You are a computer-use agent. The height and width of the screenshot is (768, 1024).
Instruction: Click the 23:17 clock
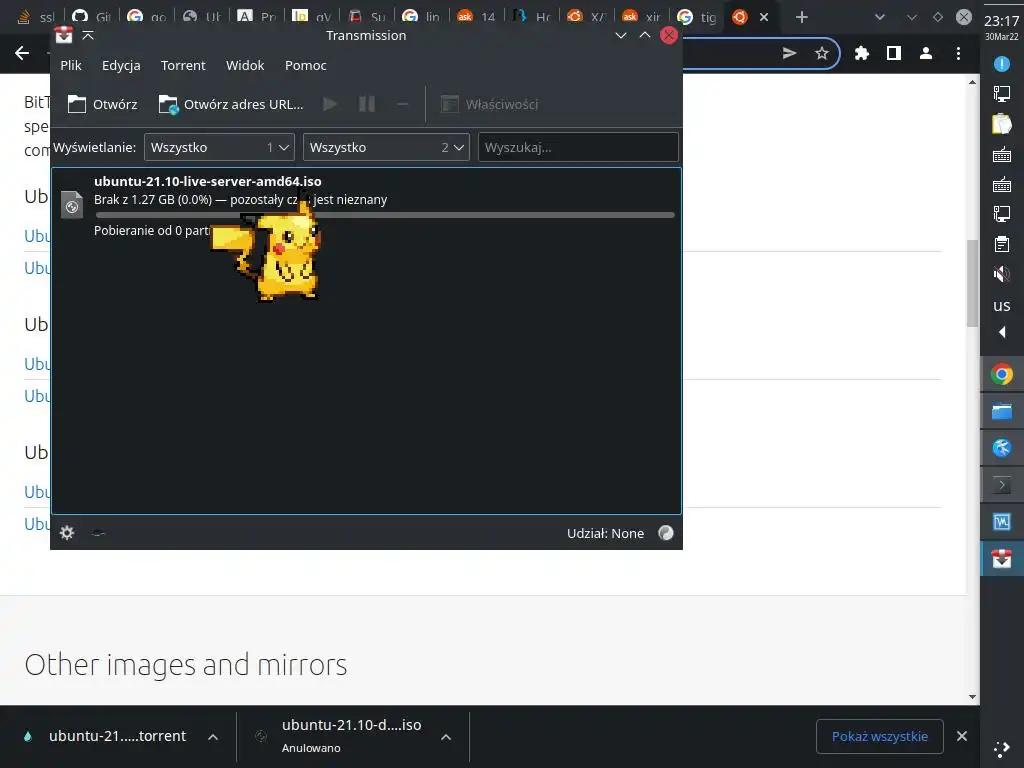click(x=1002, y=22)
